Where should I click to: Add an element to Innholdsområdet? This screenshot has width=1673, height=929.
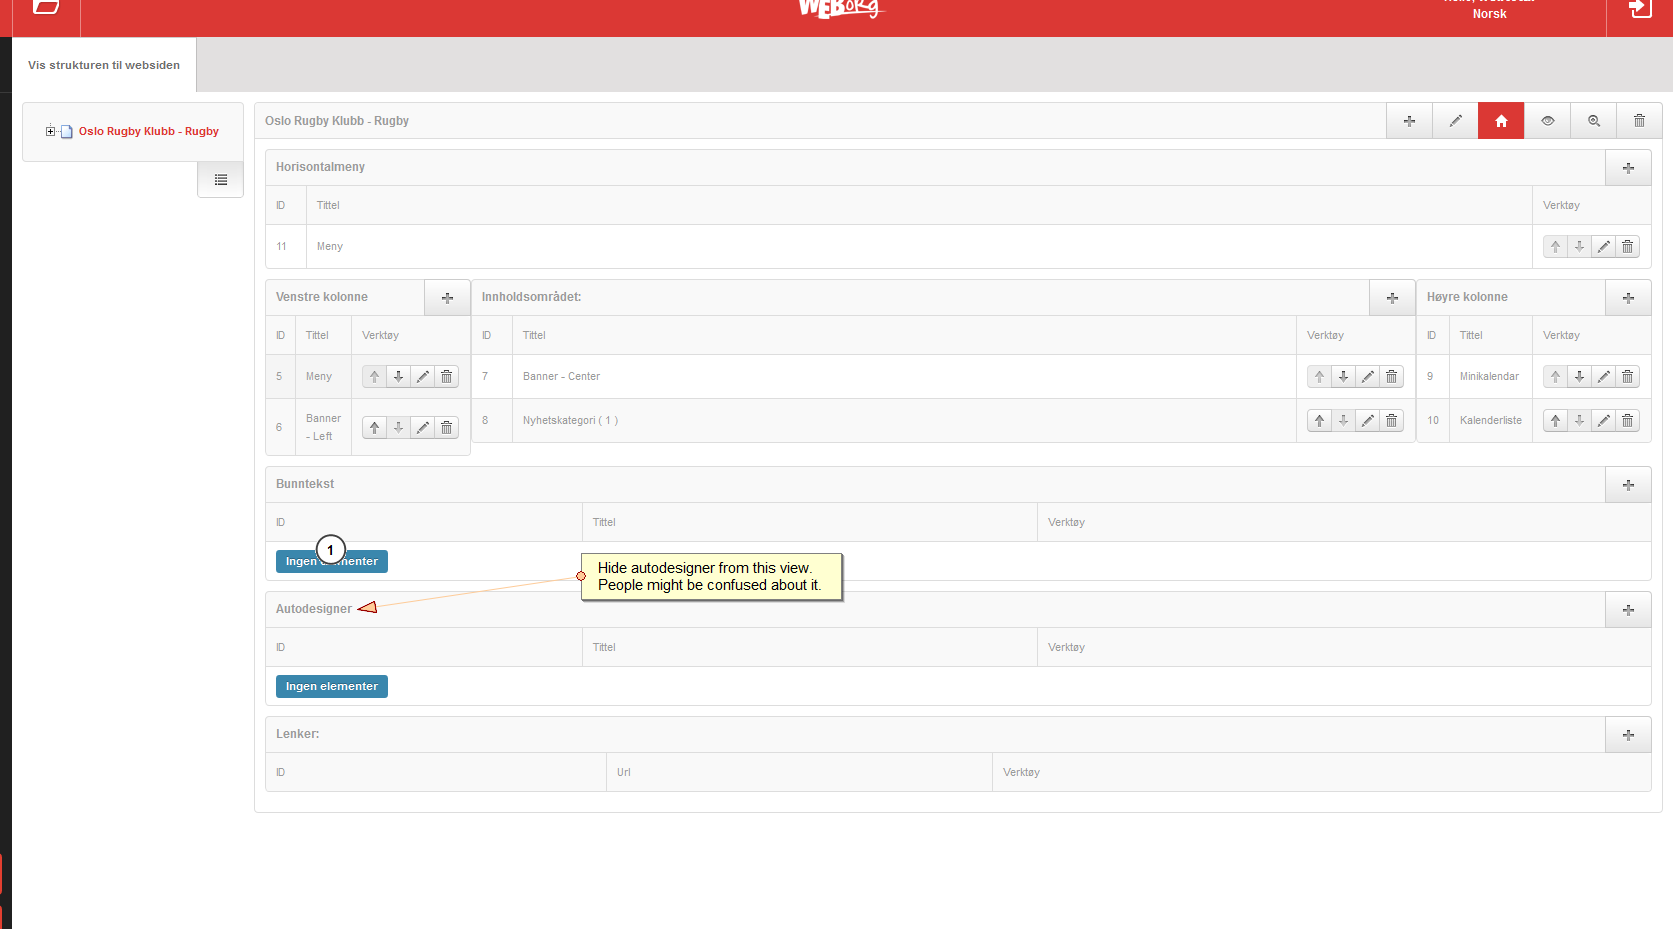click(1392, 298)
